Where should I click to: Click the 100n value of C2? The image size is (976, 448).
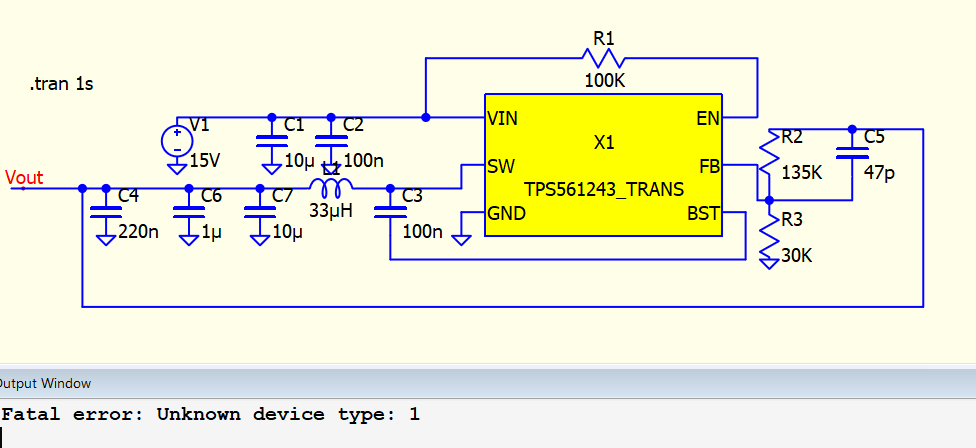point(364,161)
